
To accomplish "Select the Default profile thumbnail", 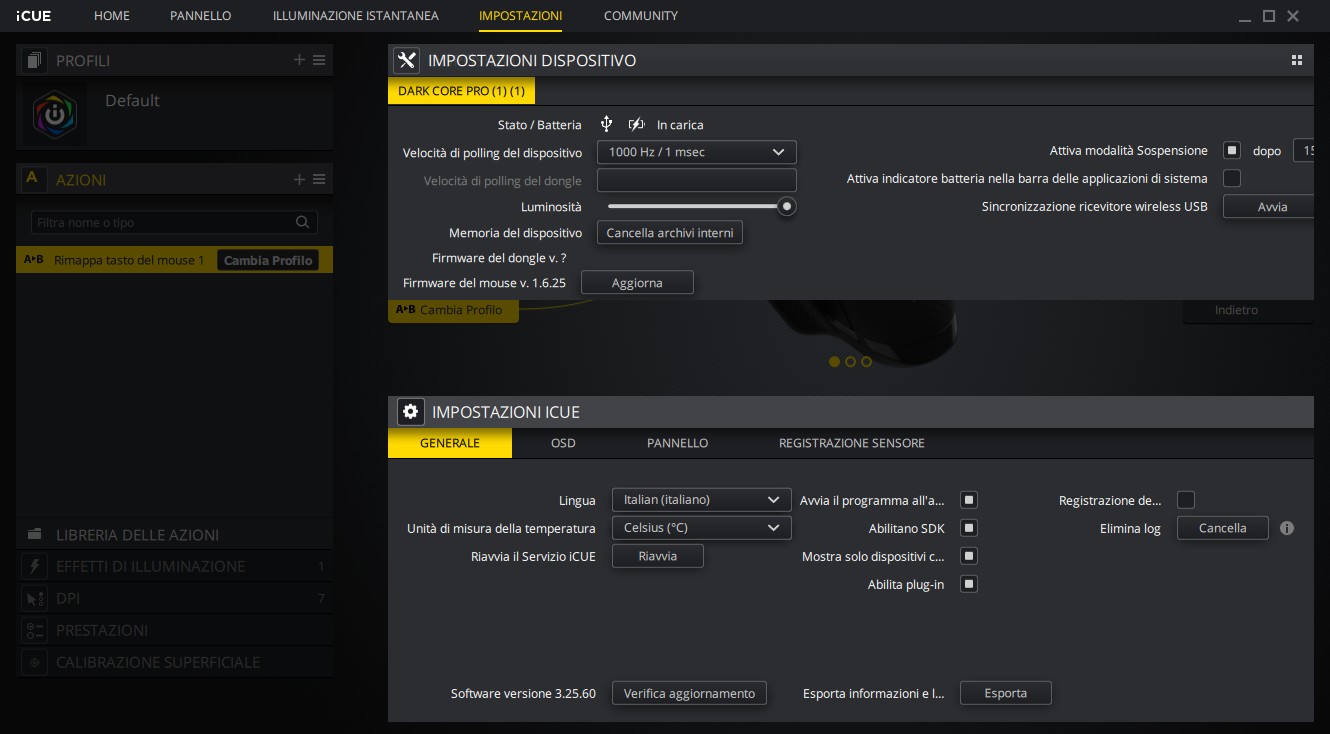I will click(56, 115).
